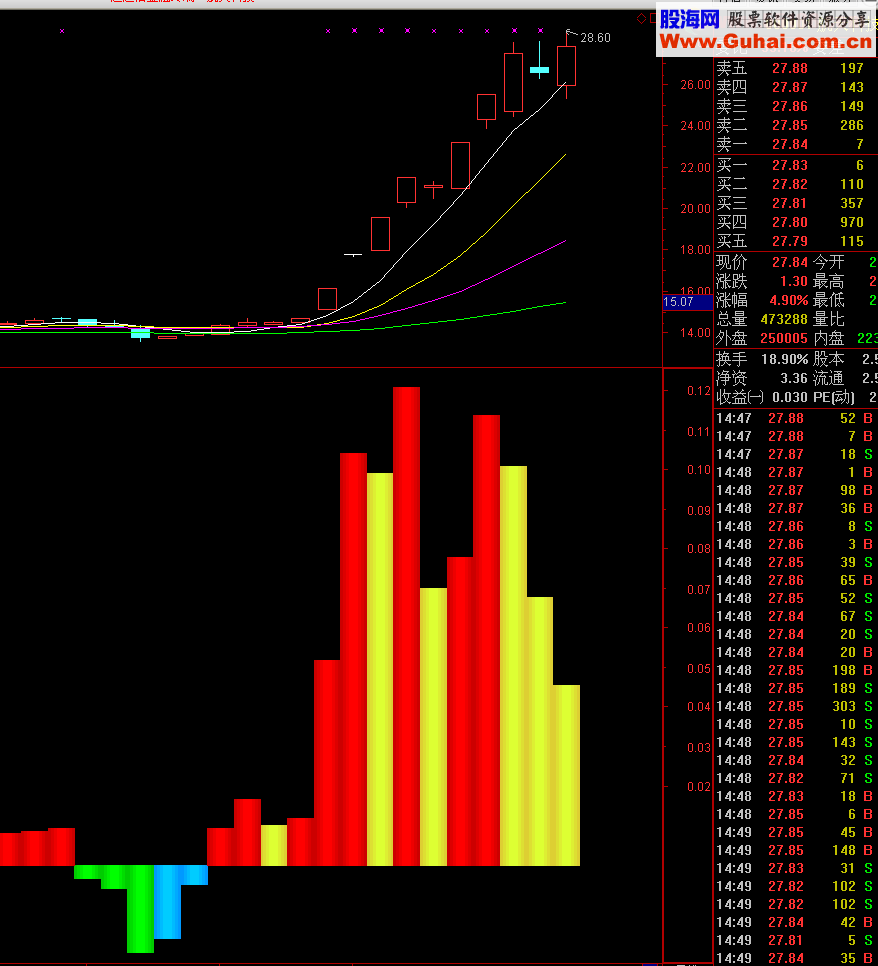The width and height of the screenshot is (878, 966).
Task: Select the 卖三 27.86 ask row
Action: 795,107
